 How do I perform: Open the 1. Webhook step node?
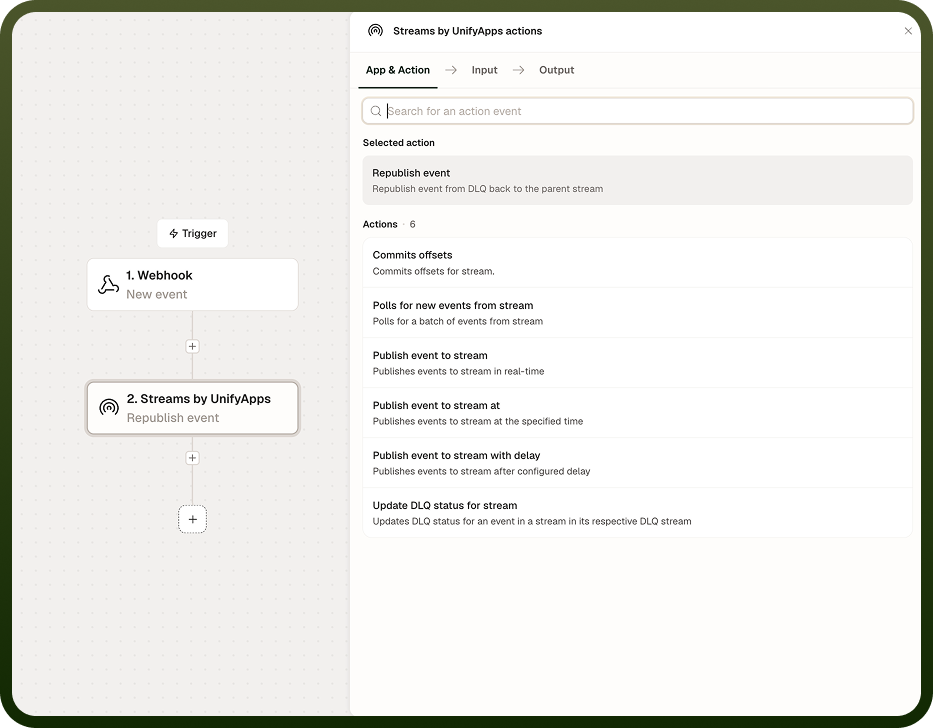point(192,285)
